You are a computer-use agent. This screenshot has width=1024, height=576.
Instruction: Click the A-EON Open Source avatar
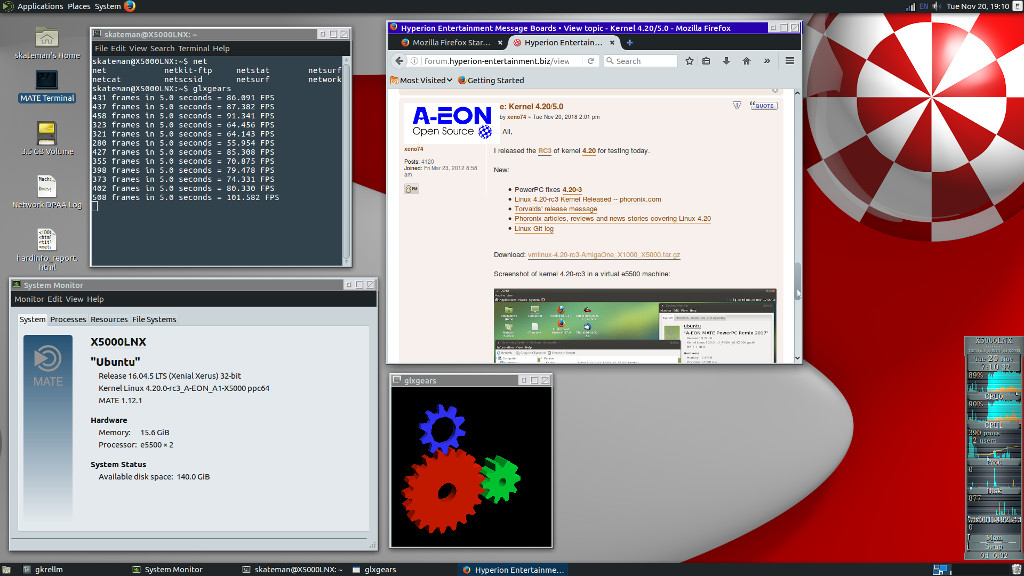452,123
